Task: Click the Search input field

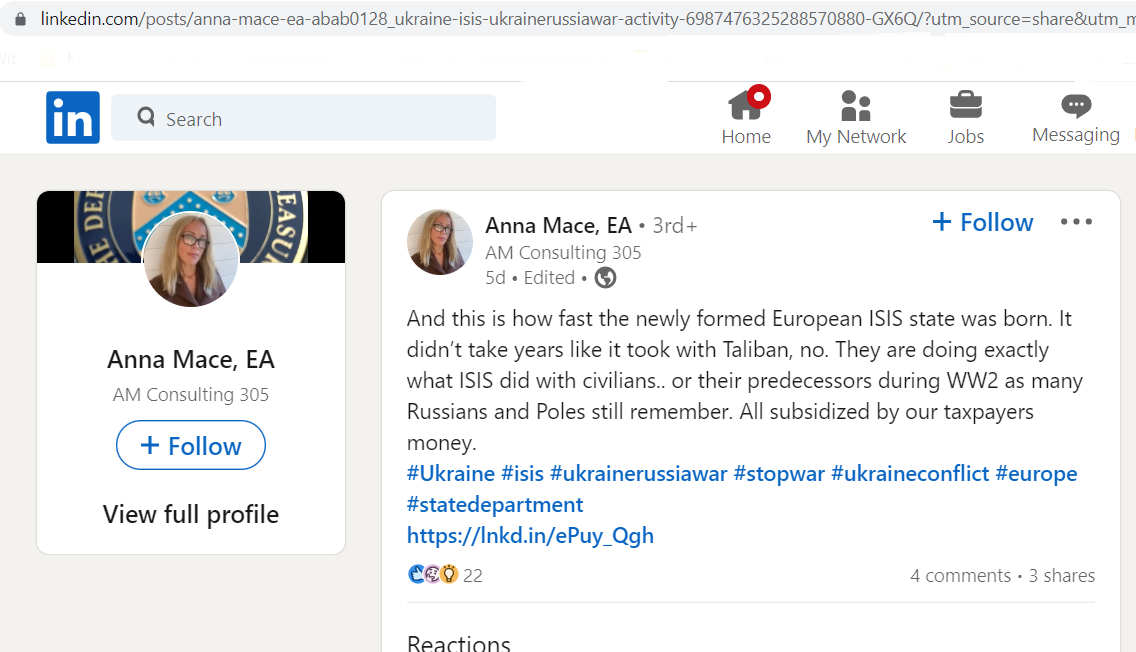Action: point(304,117)
